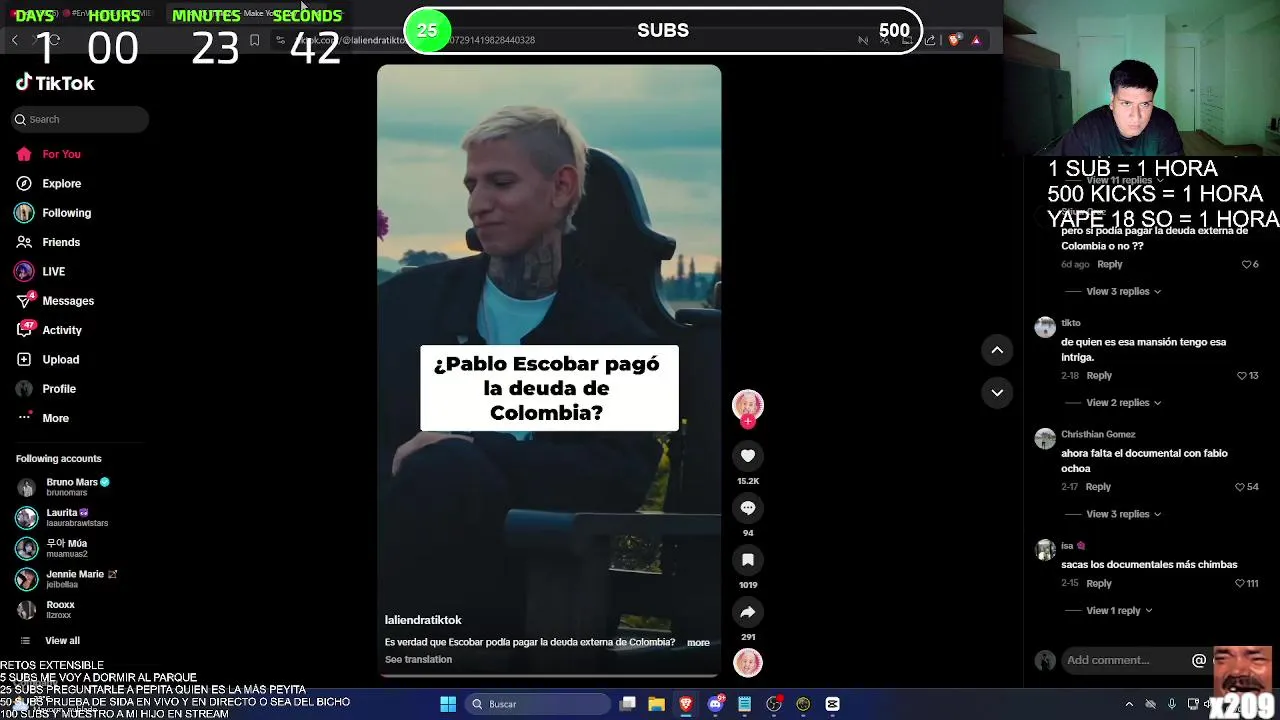
Task: Click the video progress bar at the bottom
Action: tap(549, 675)
